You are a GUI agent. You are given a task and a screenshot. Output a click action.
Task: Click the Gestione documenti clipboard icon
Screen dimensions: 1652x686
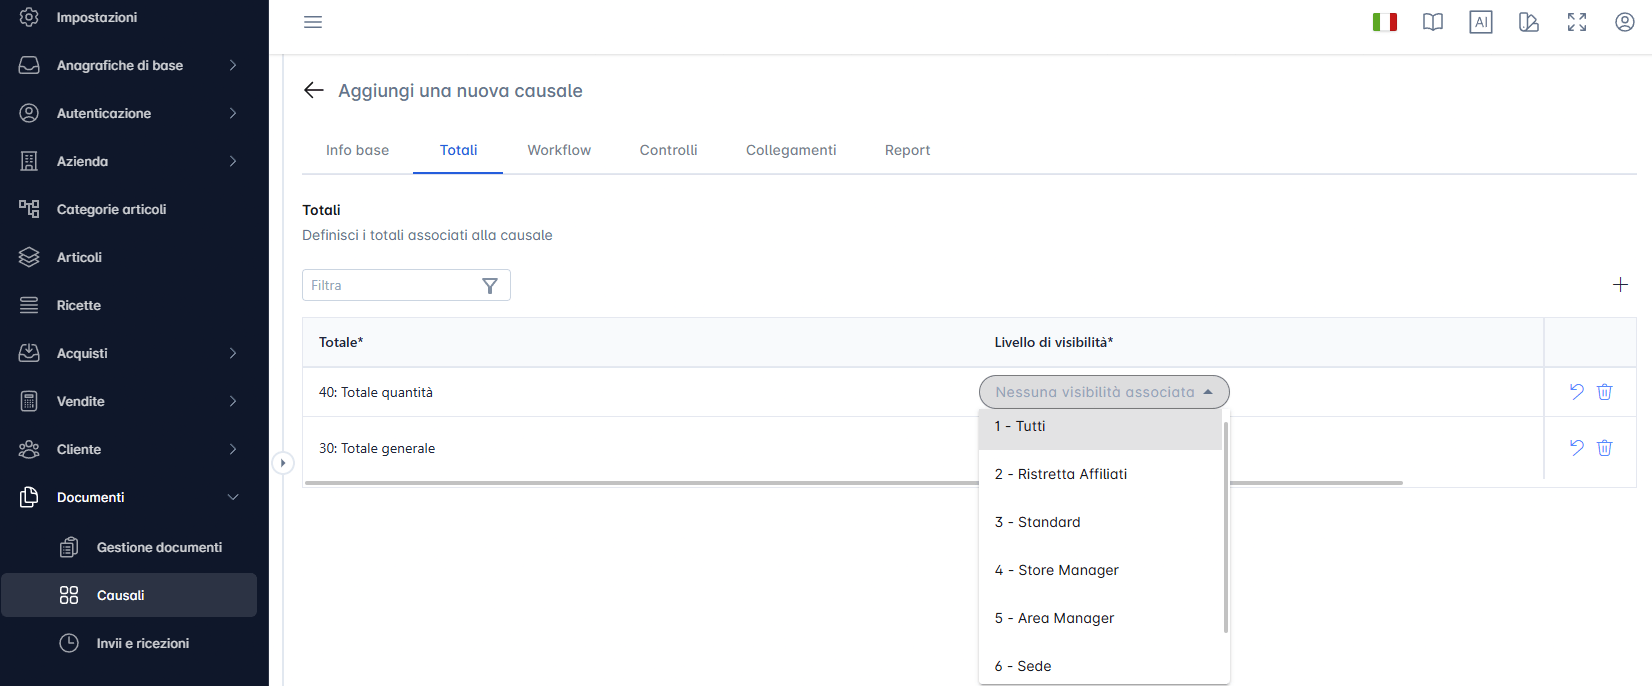tap(69, 547)
